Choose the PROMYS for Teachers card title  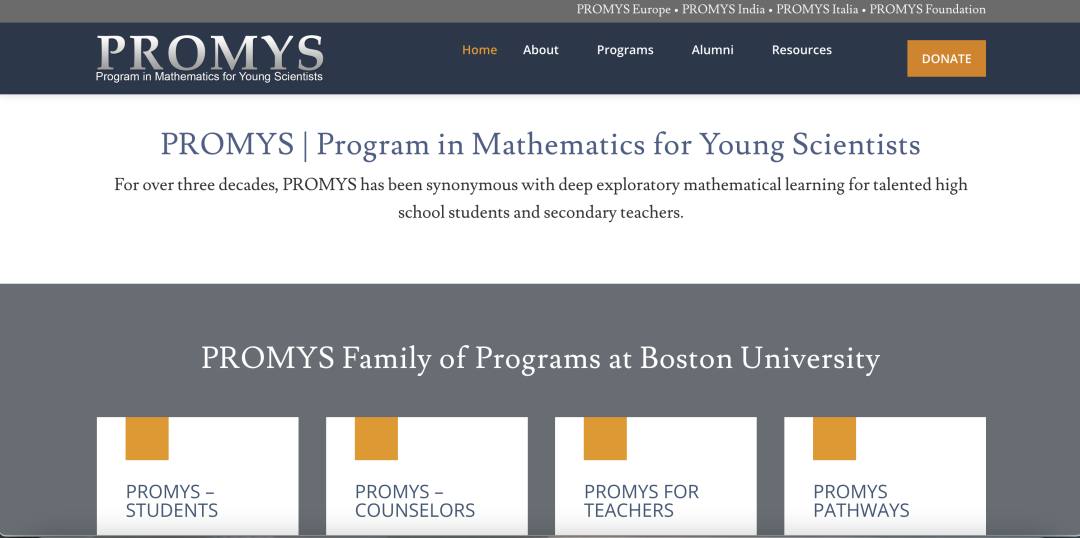coord(641,501)
